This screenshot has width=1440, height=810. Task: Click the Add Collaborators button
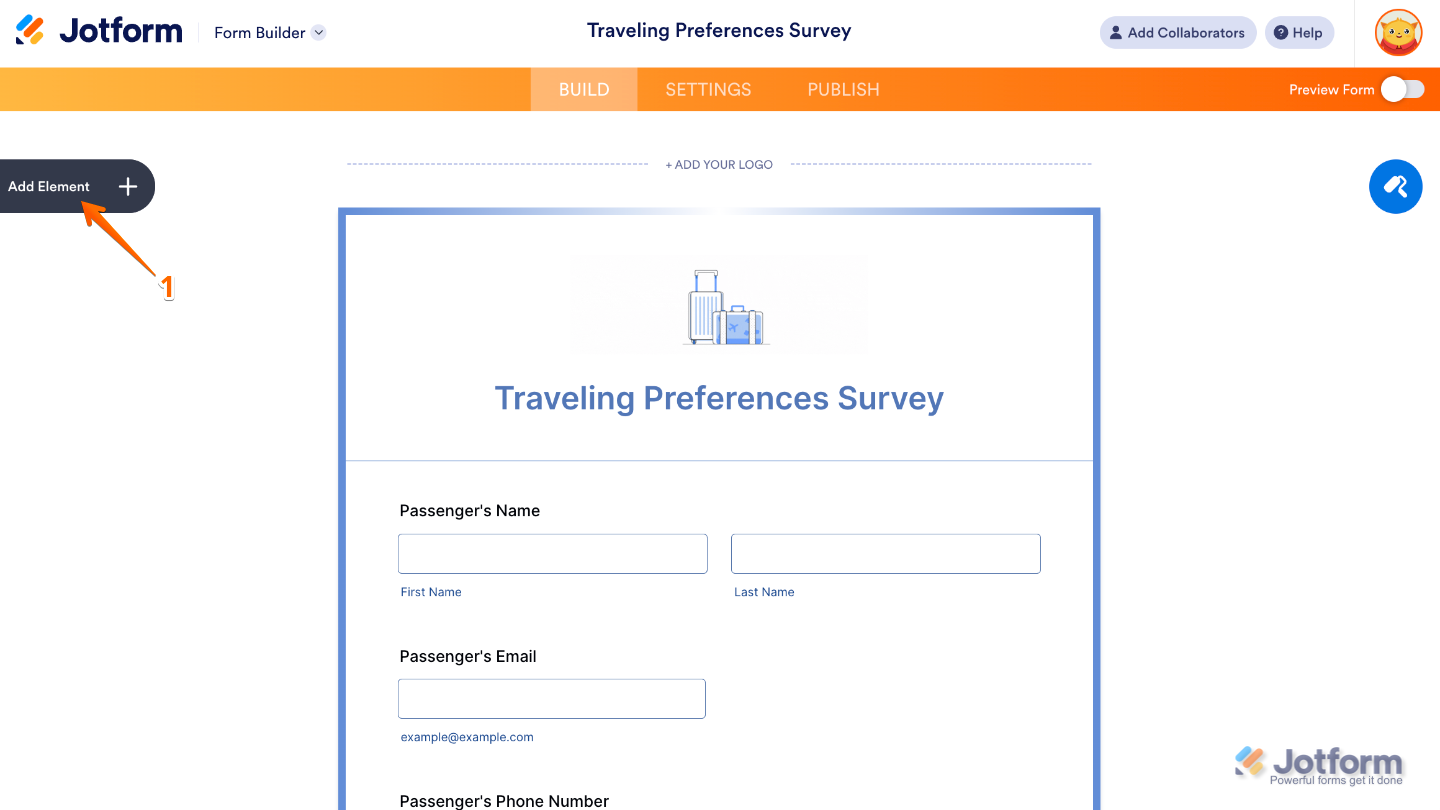pyautogui.click(x=1177, y=32)
